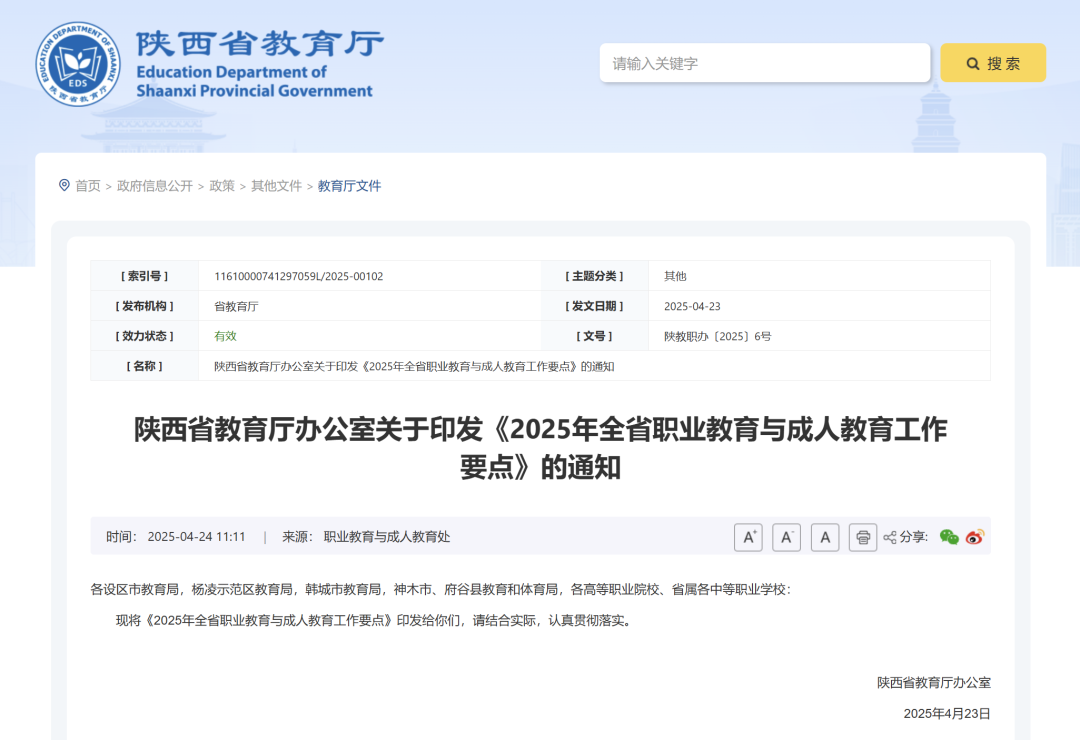Screen dimensions: 1080x740
Task: Click the location pin icon in the breadcrumb
Action: click(x=65, y=185)
